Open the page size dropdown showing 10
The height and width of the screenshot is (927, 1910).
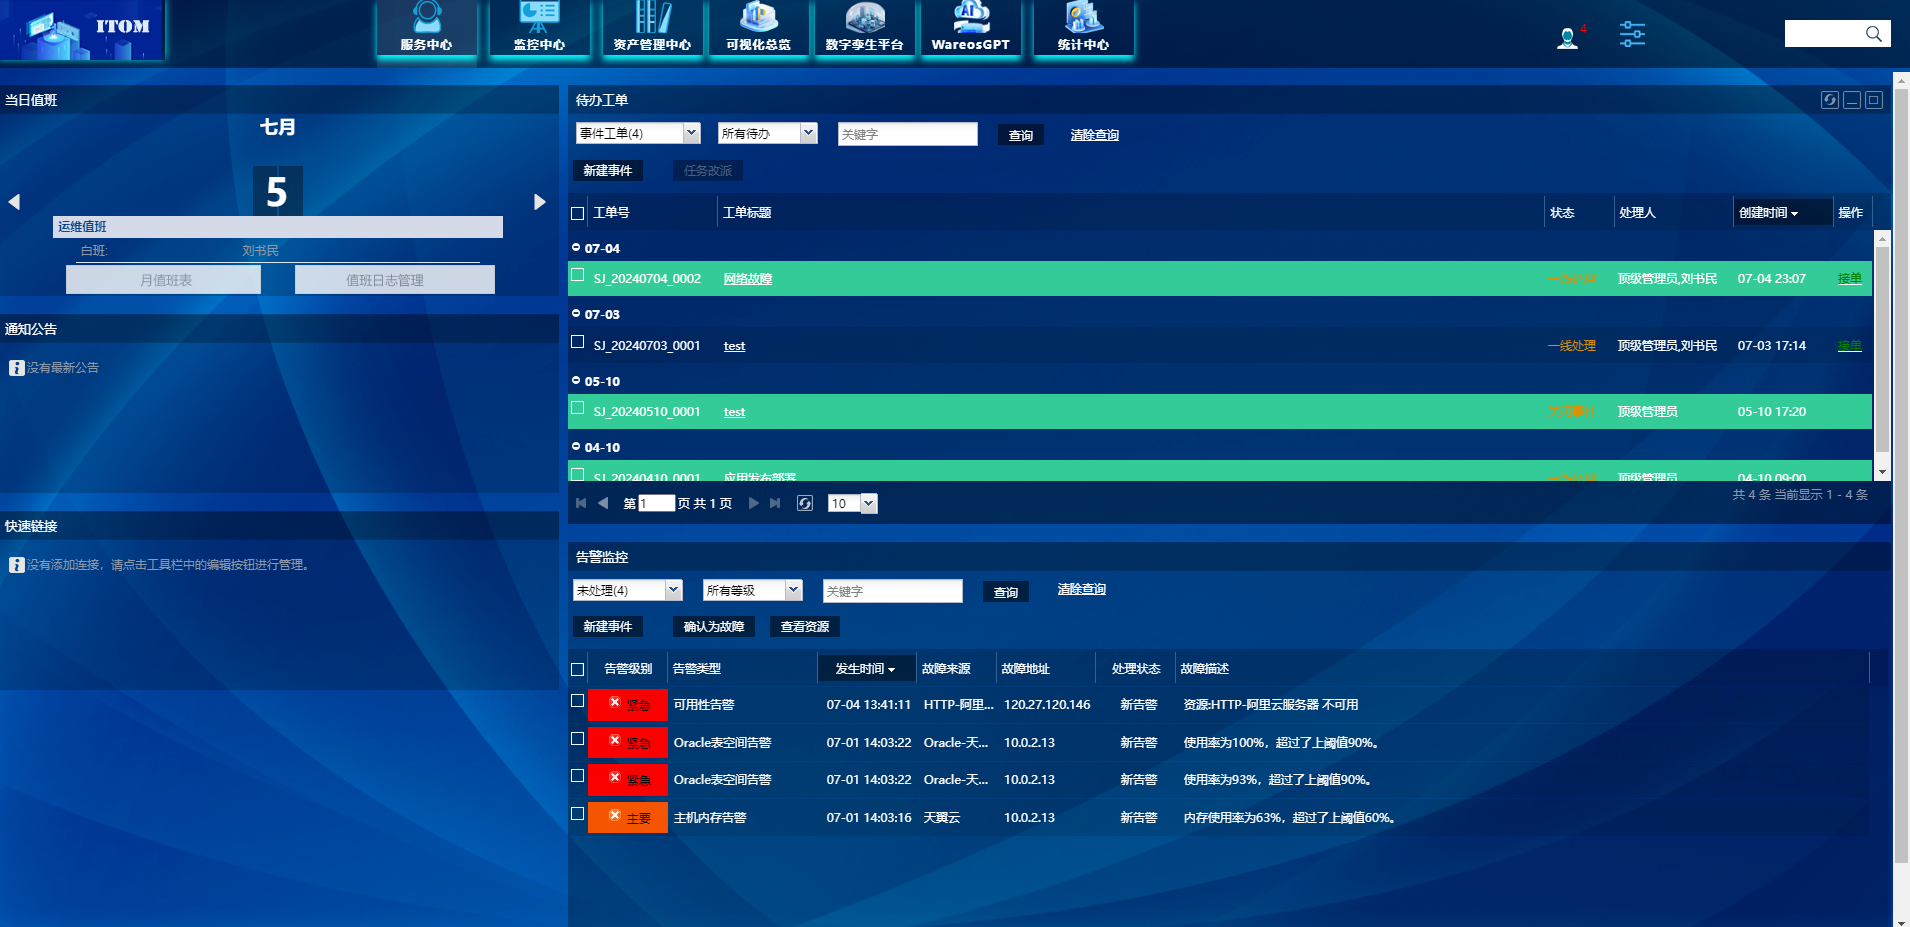pos(853,503)
